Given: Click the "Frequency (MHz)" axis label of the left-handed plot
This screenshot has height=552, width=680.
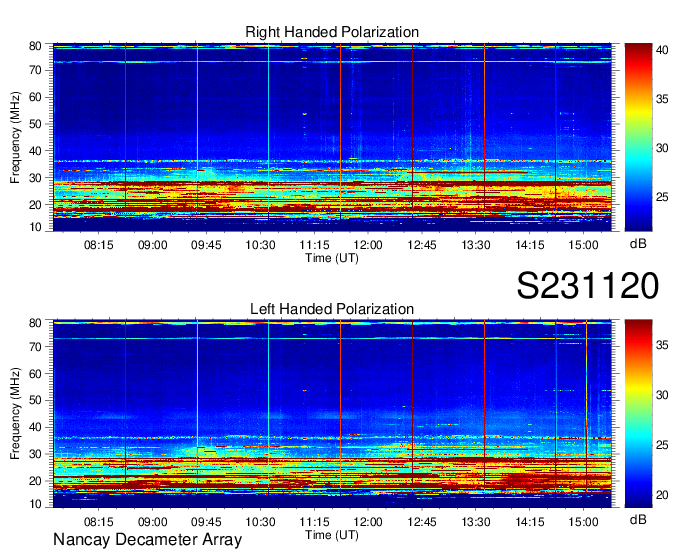Looking at the screenshot, I should 15,414.
